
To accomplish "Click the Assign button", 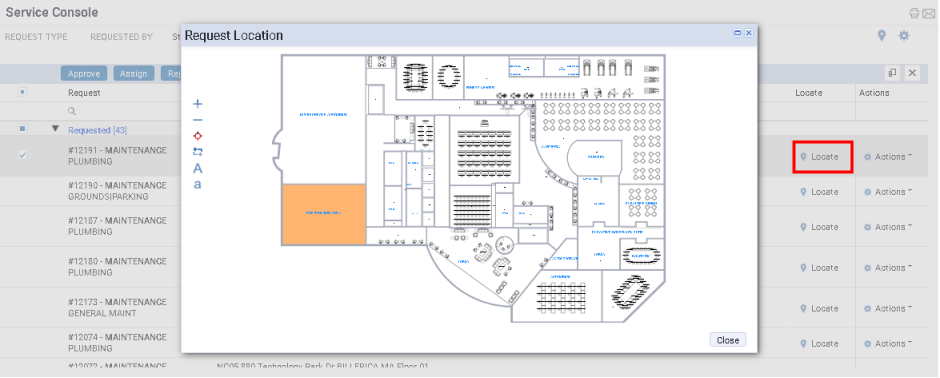I will pyautogui.click(x=134, y=74).
